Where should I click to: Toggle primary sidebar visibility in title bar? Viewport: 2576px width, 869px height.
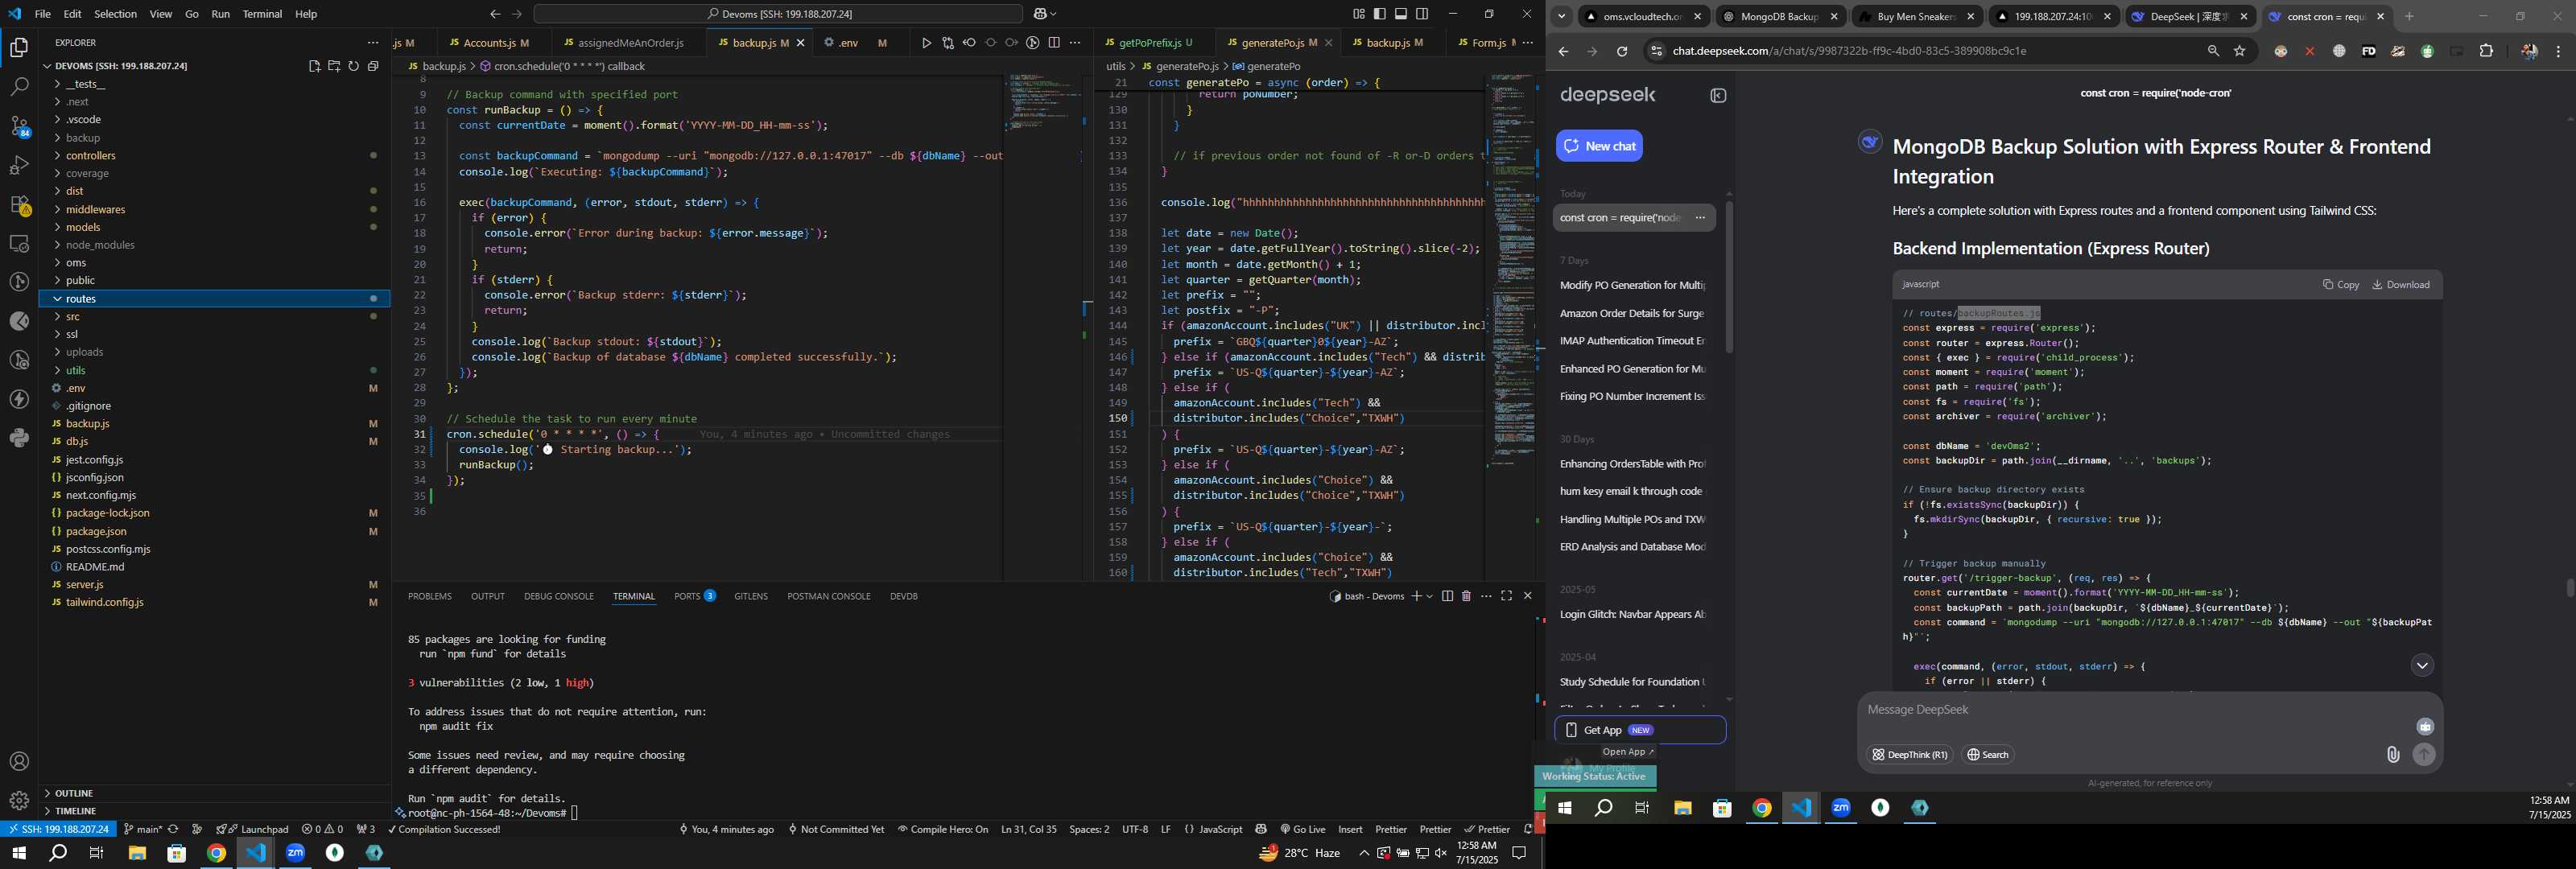click(1379, 14)
